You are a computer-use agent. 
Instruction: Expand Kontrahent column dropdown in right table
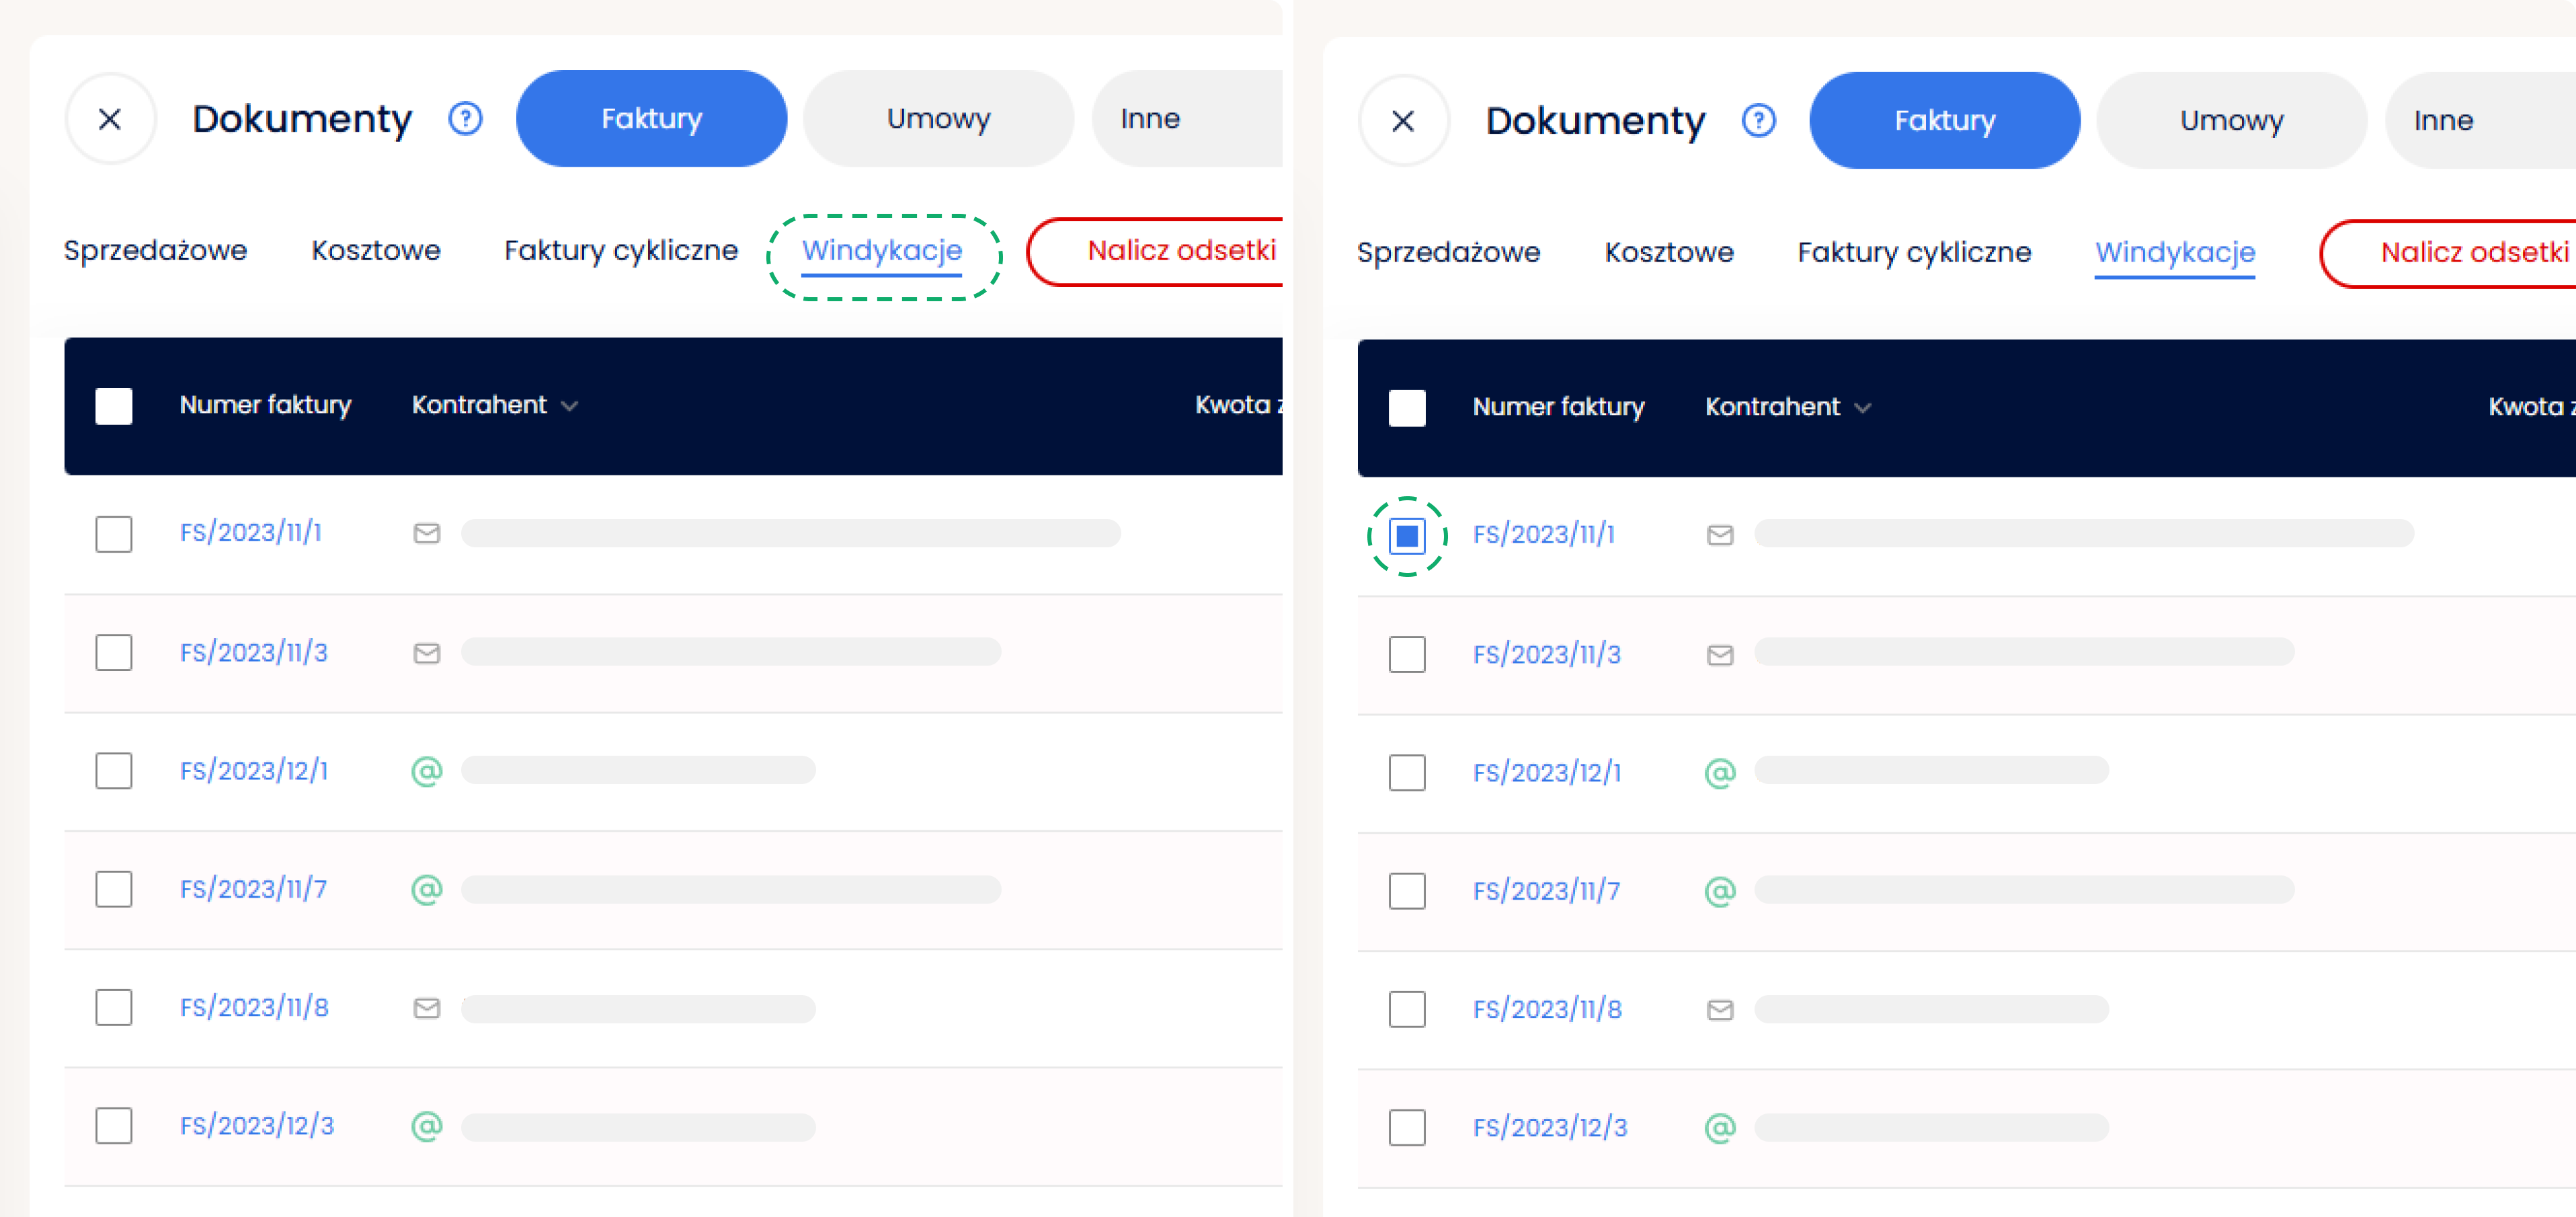1862,408
